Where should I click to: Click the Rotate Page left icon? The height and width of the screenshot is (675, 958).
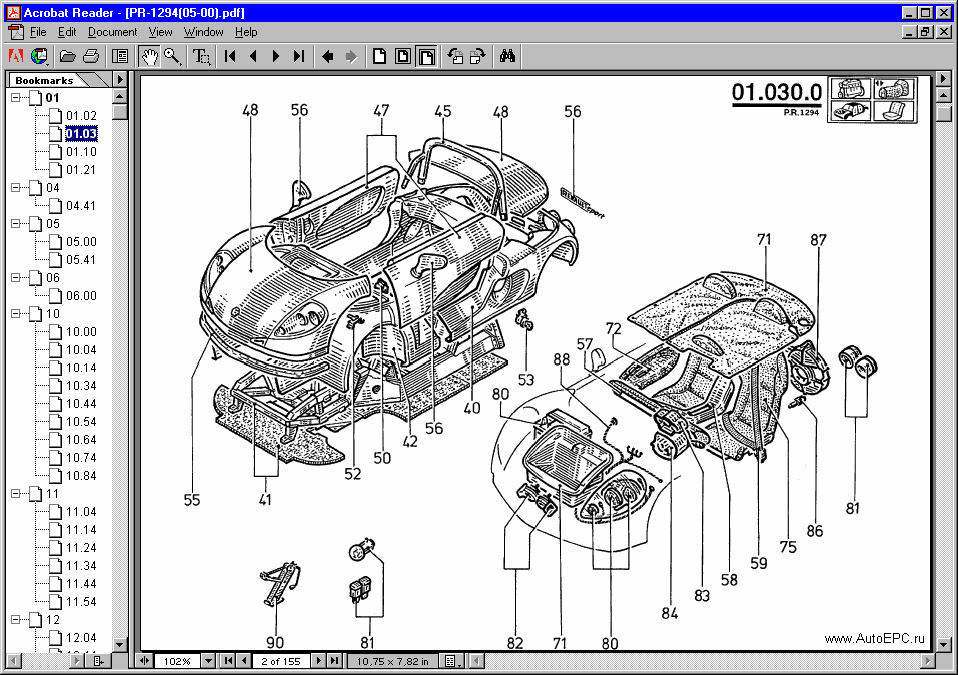[457, 57]
